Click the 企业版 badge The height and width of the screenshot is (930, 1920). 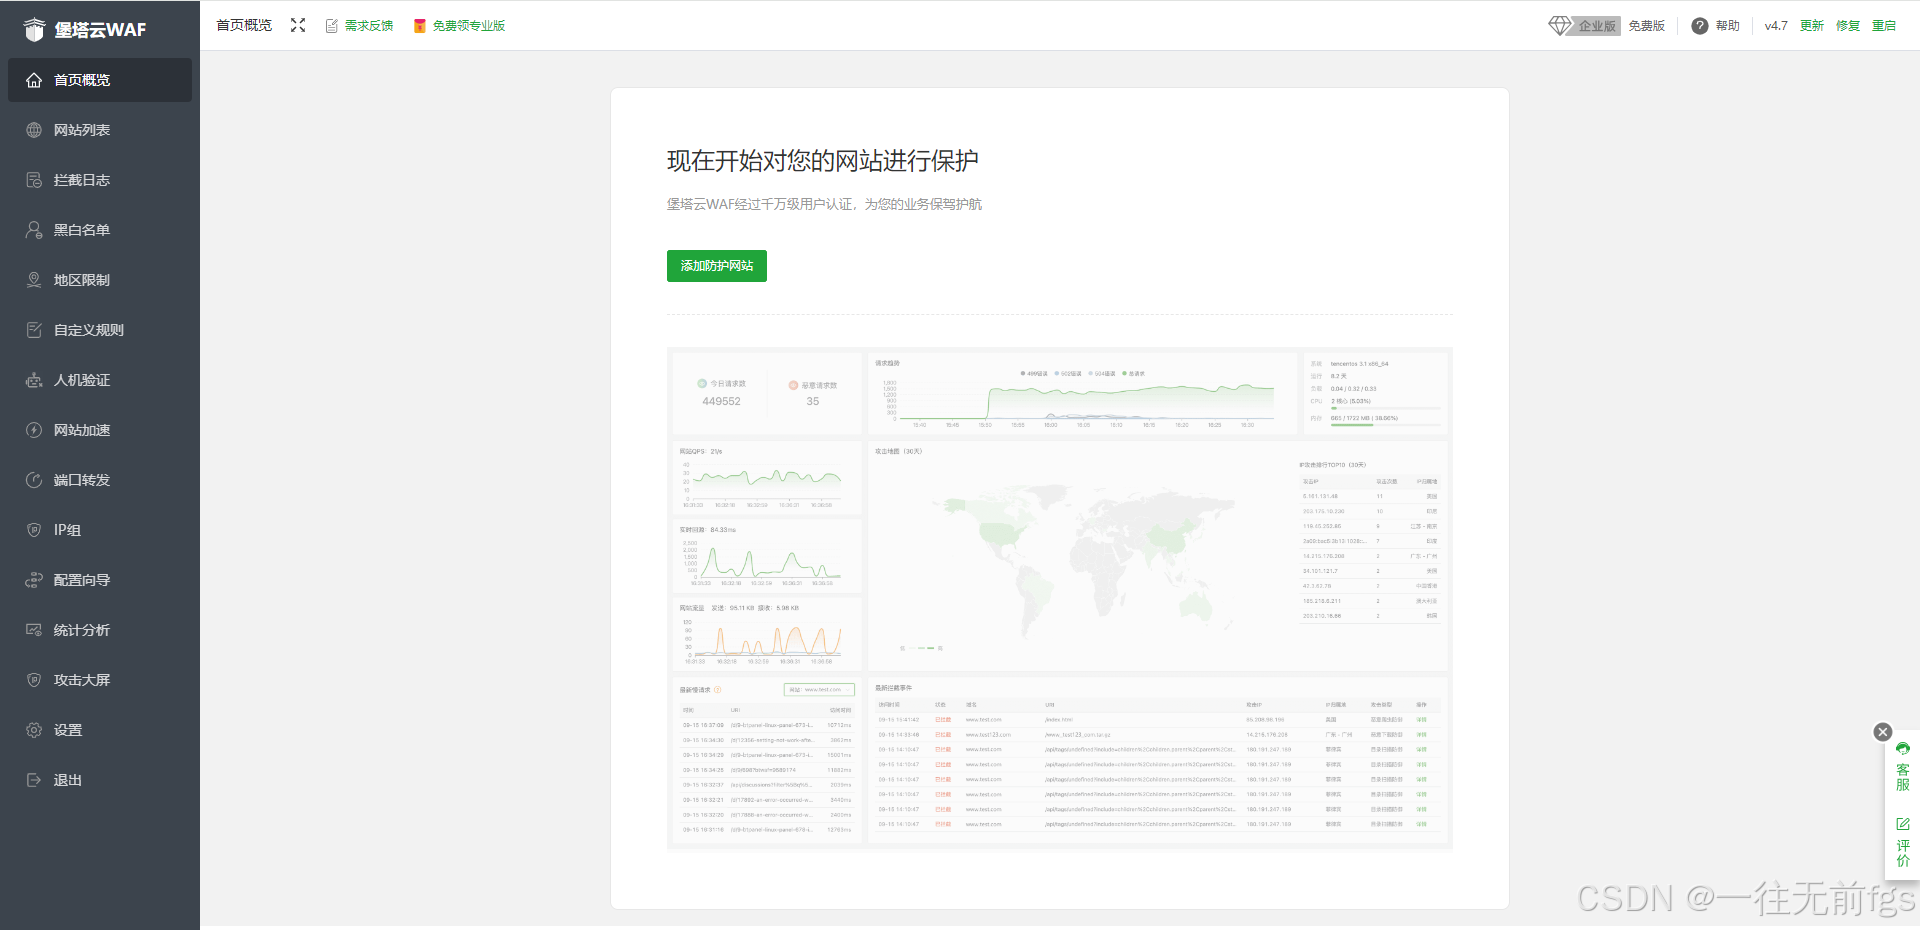click(x=1597, y=26)
